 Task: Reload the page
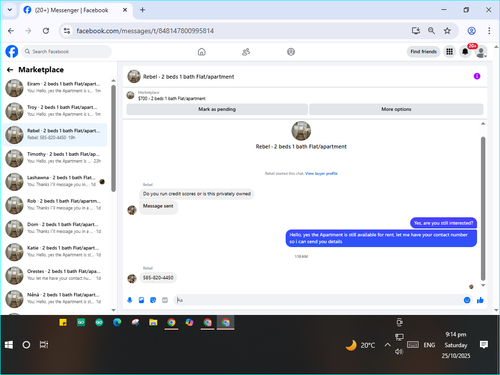tap(46, 31)
